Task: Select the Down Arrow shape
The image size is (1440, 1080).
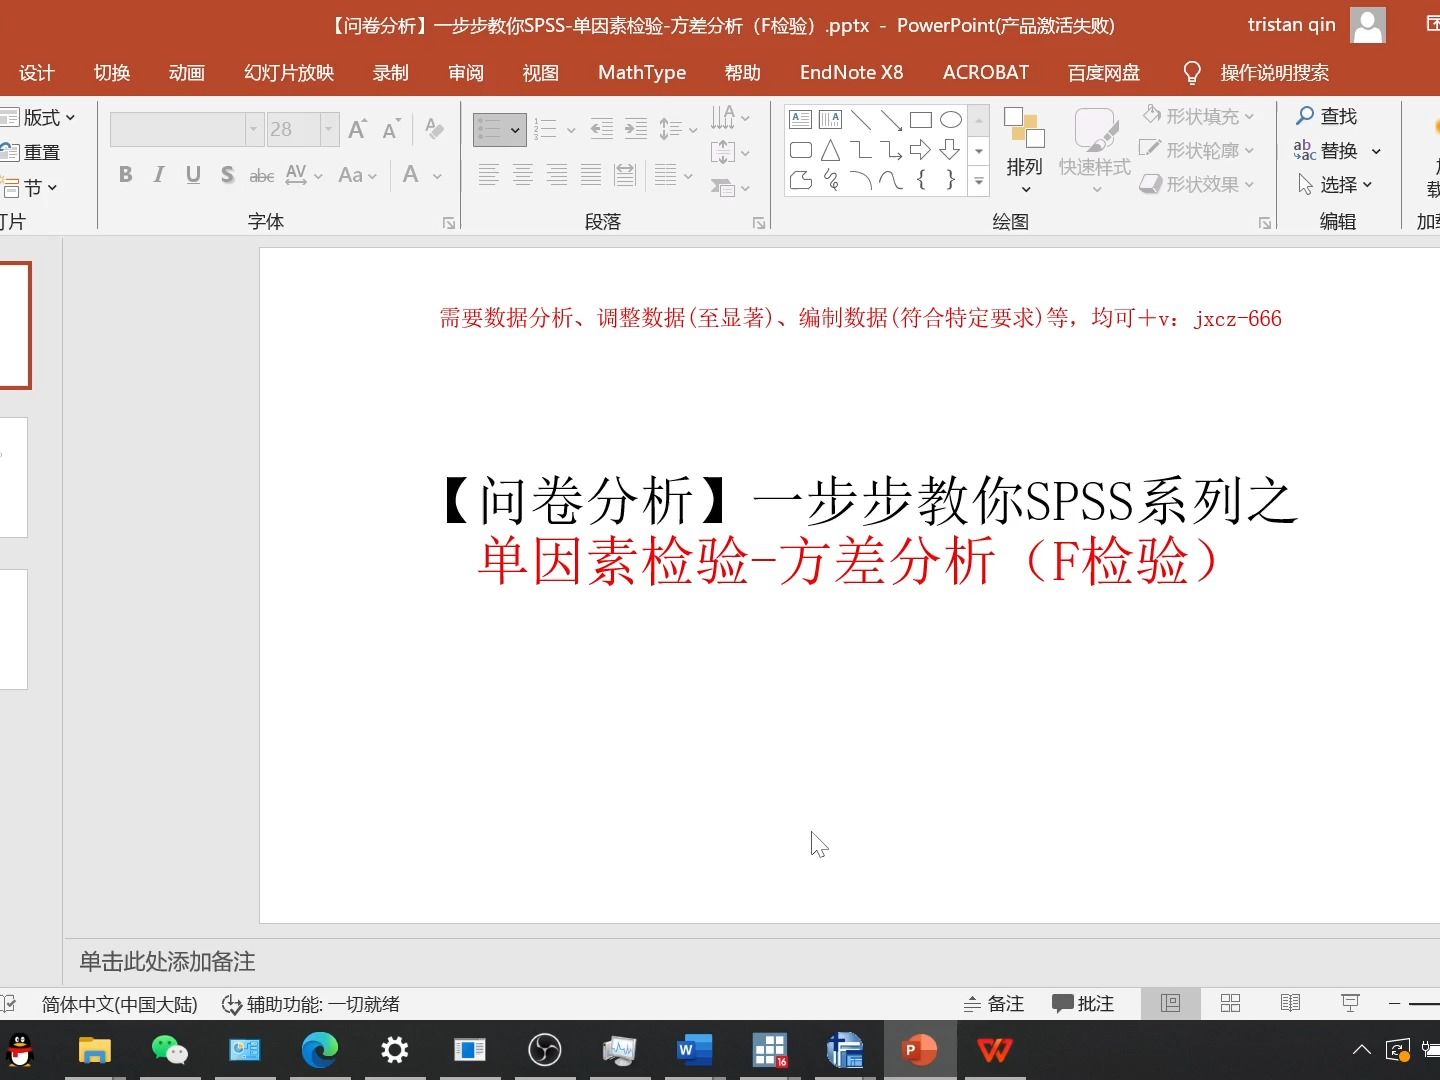Action: [x=951, y=150]
